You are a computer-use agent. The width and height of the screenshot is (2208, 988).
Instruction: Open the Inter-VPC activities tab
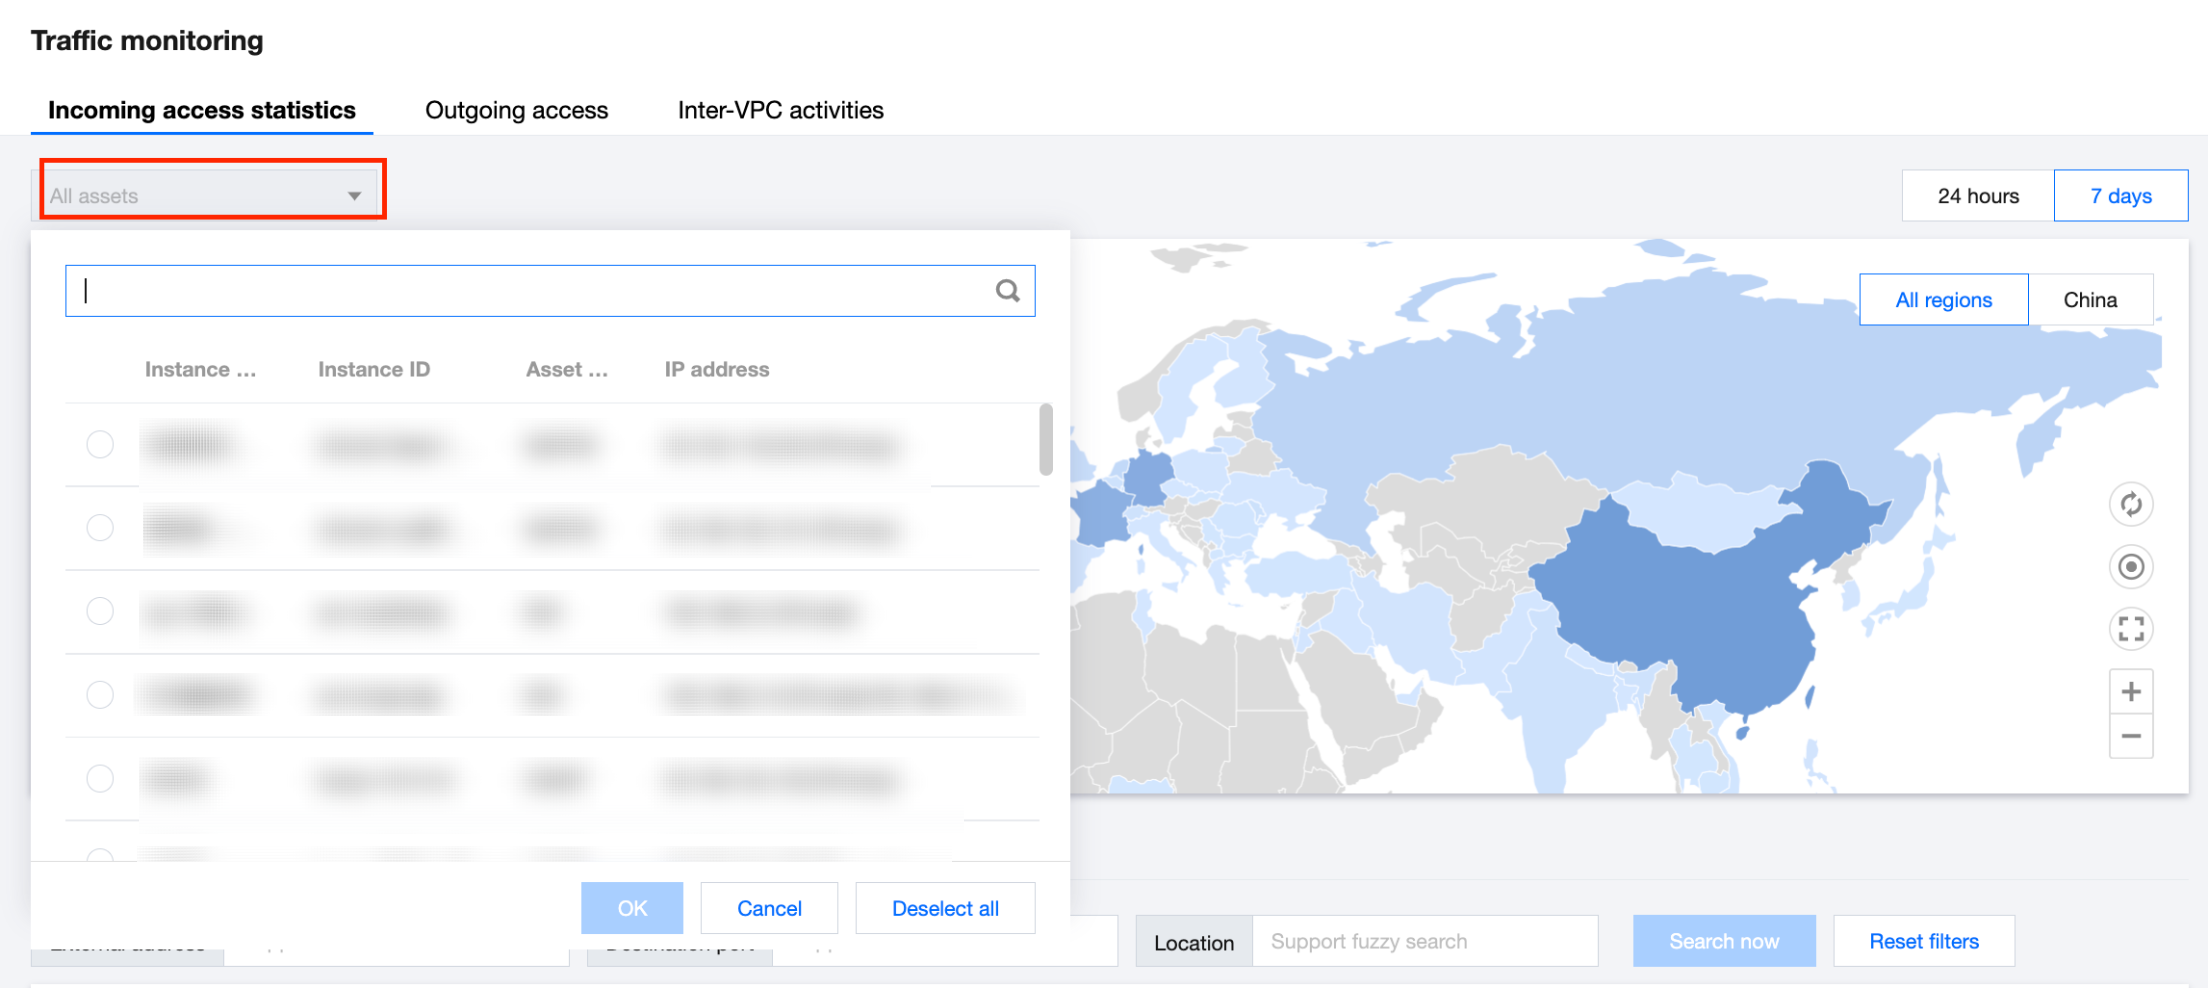pyautogui.click(x=779, y=110)
